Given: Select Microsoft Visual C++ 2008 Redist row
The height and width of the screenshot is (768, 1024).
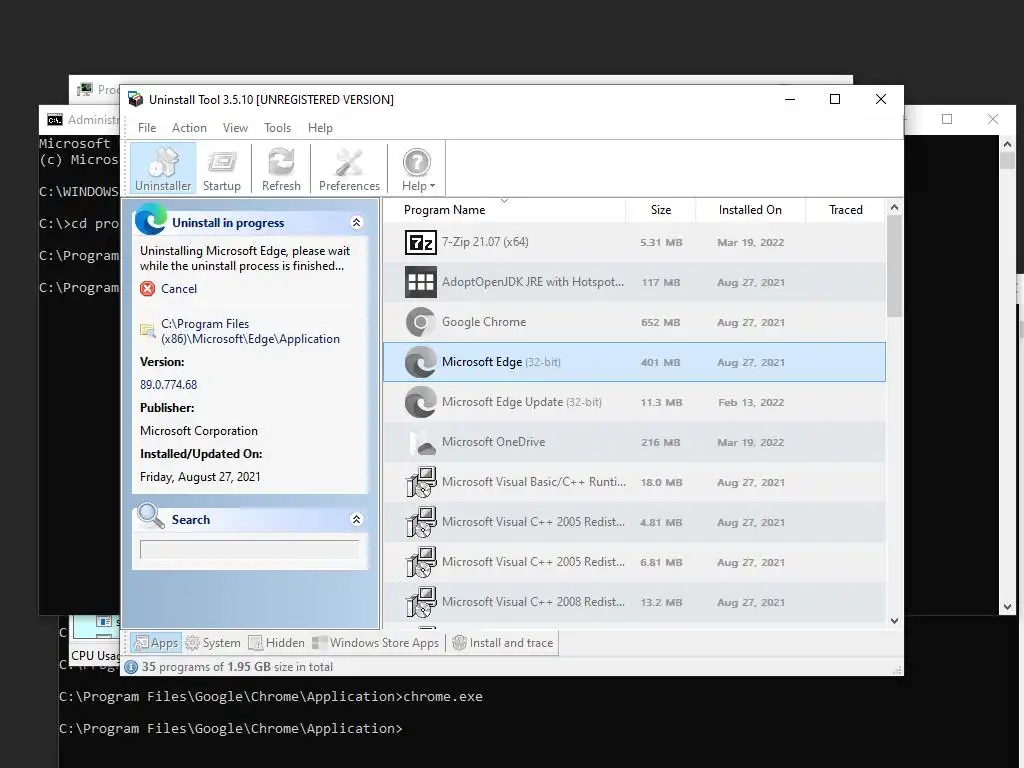Looking at the screenshot, I should tap(634, 601).
